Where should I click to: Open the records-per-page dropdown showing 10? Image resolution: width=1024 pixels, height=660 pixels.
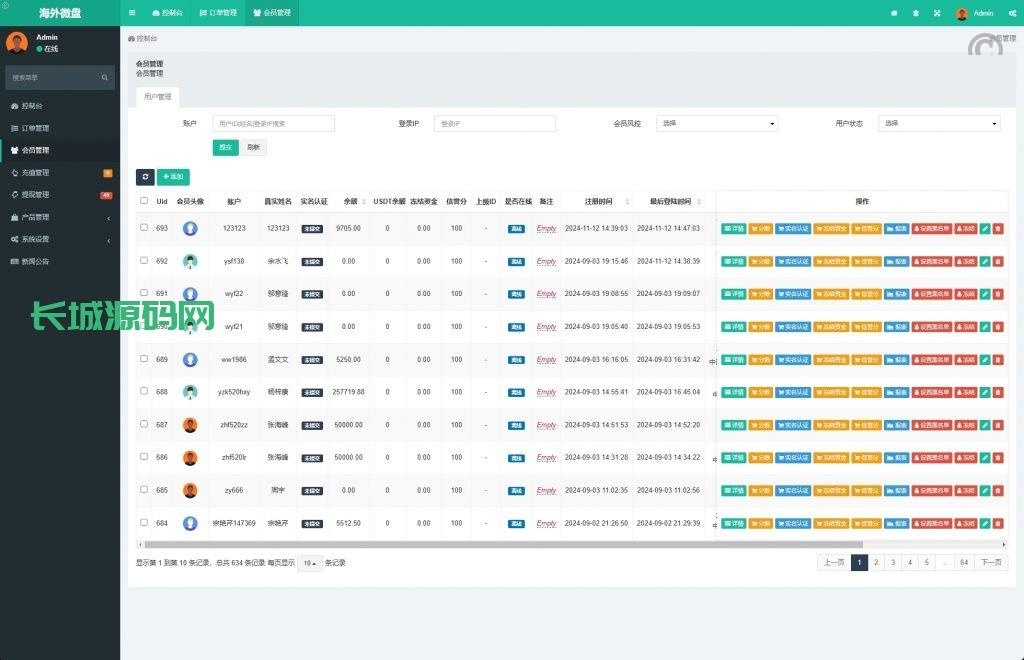[309, 563]
